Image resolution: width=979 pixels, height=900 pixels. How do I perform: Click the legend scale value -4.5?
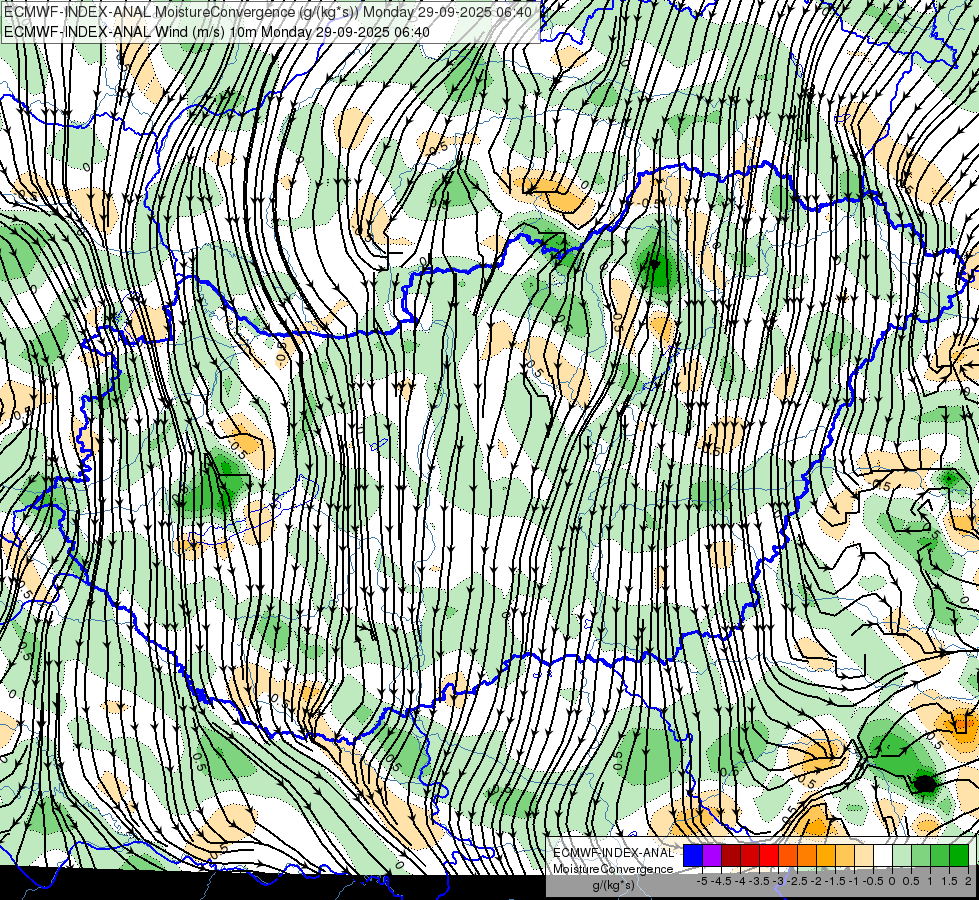click(x=721, y=881)
